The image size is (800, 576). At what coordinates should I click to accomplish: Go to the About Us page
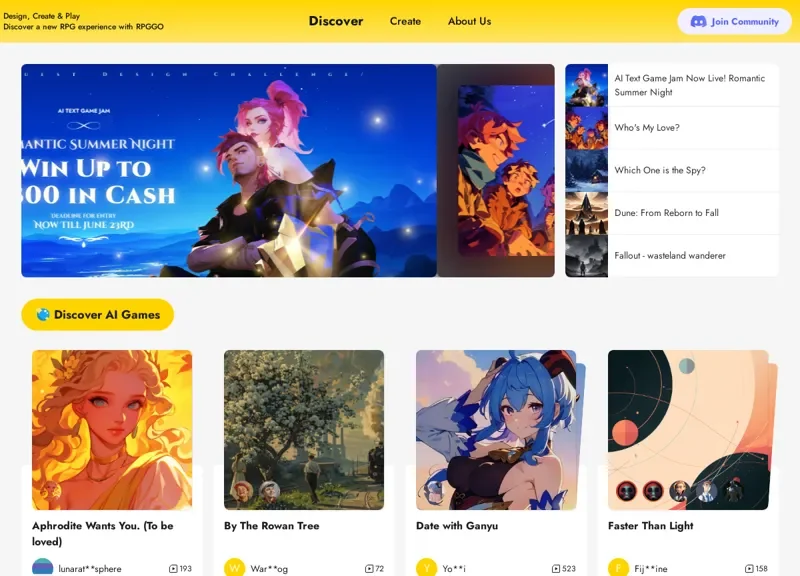pos(469,21)
